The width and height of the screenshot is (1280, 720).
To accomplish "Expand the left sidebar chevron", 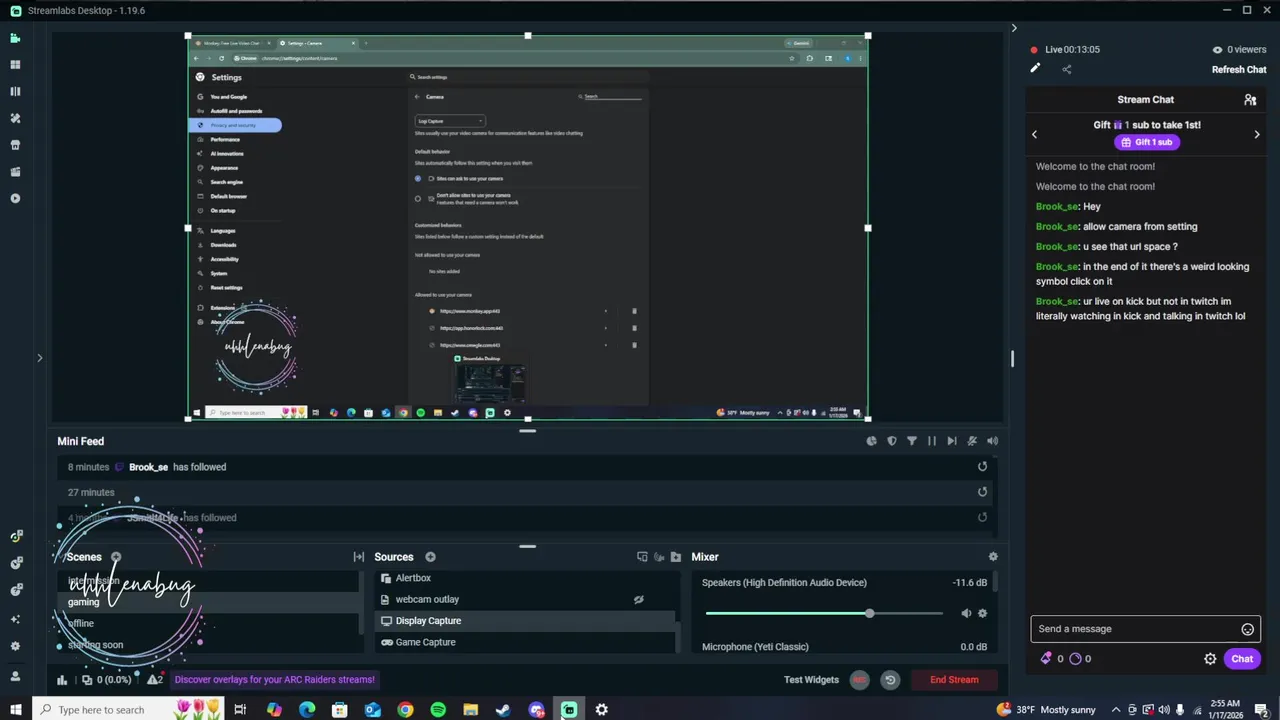I will click(40, 358).
